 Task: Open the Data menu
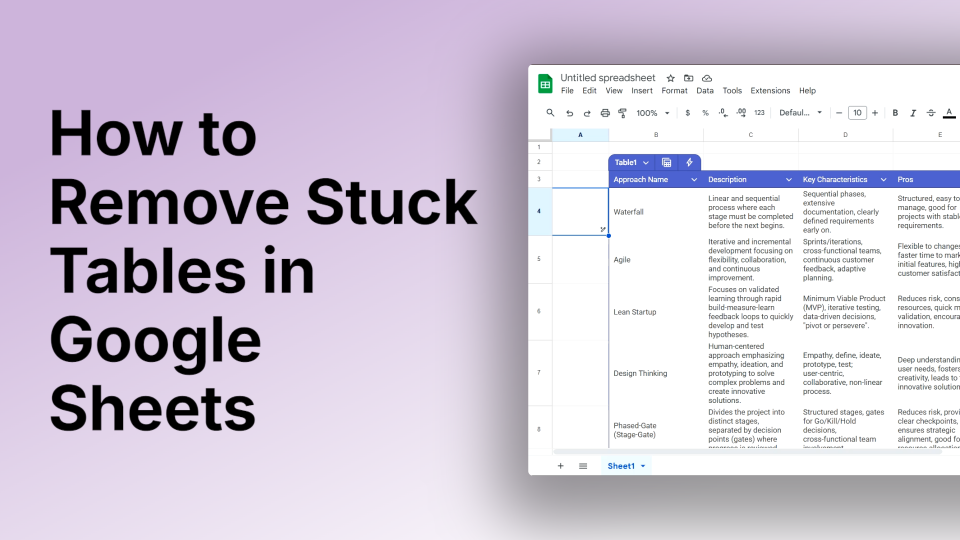[705, 91]
